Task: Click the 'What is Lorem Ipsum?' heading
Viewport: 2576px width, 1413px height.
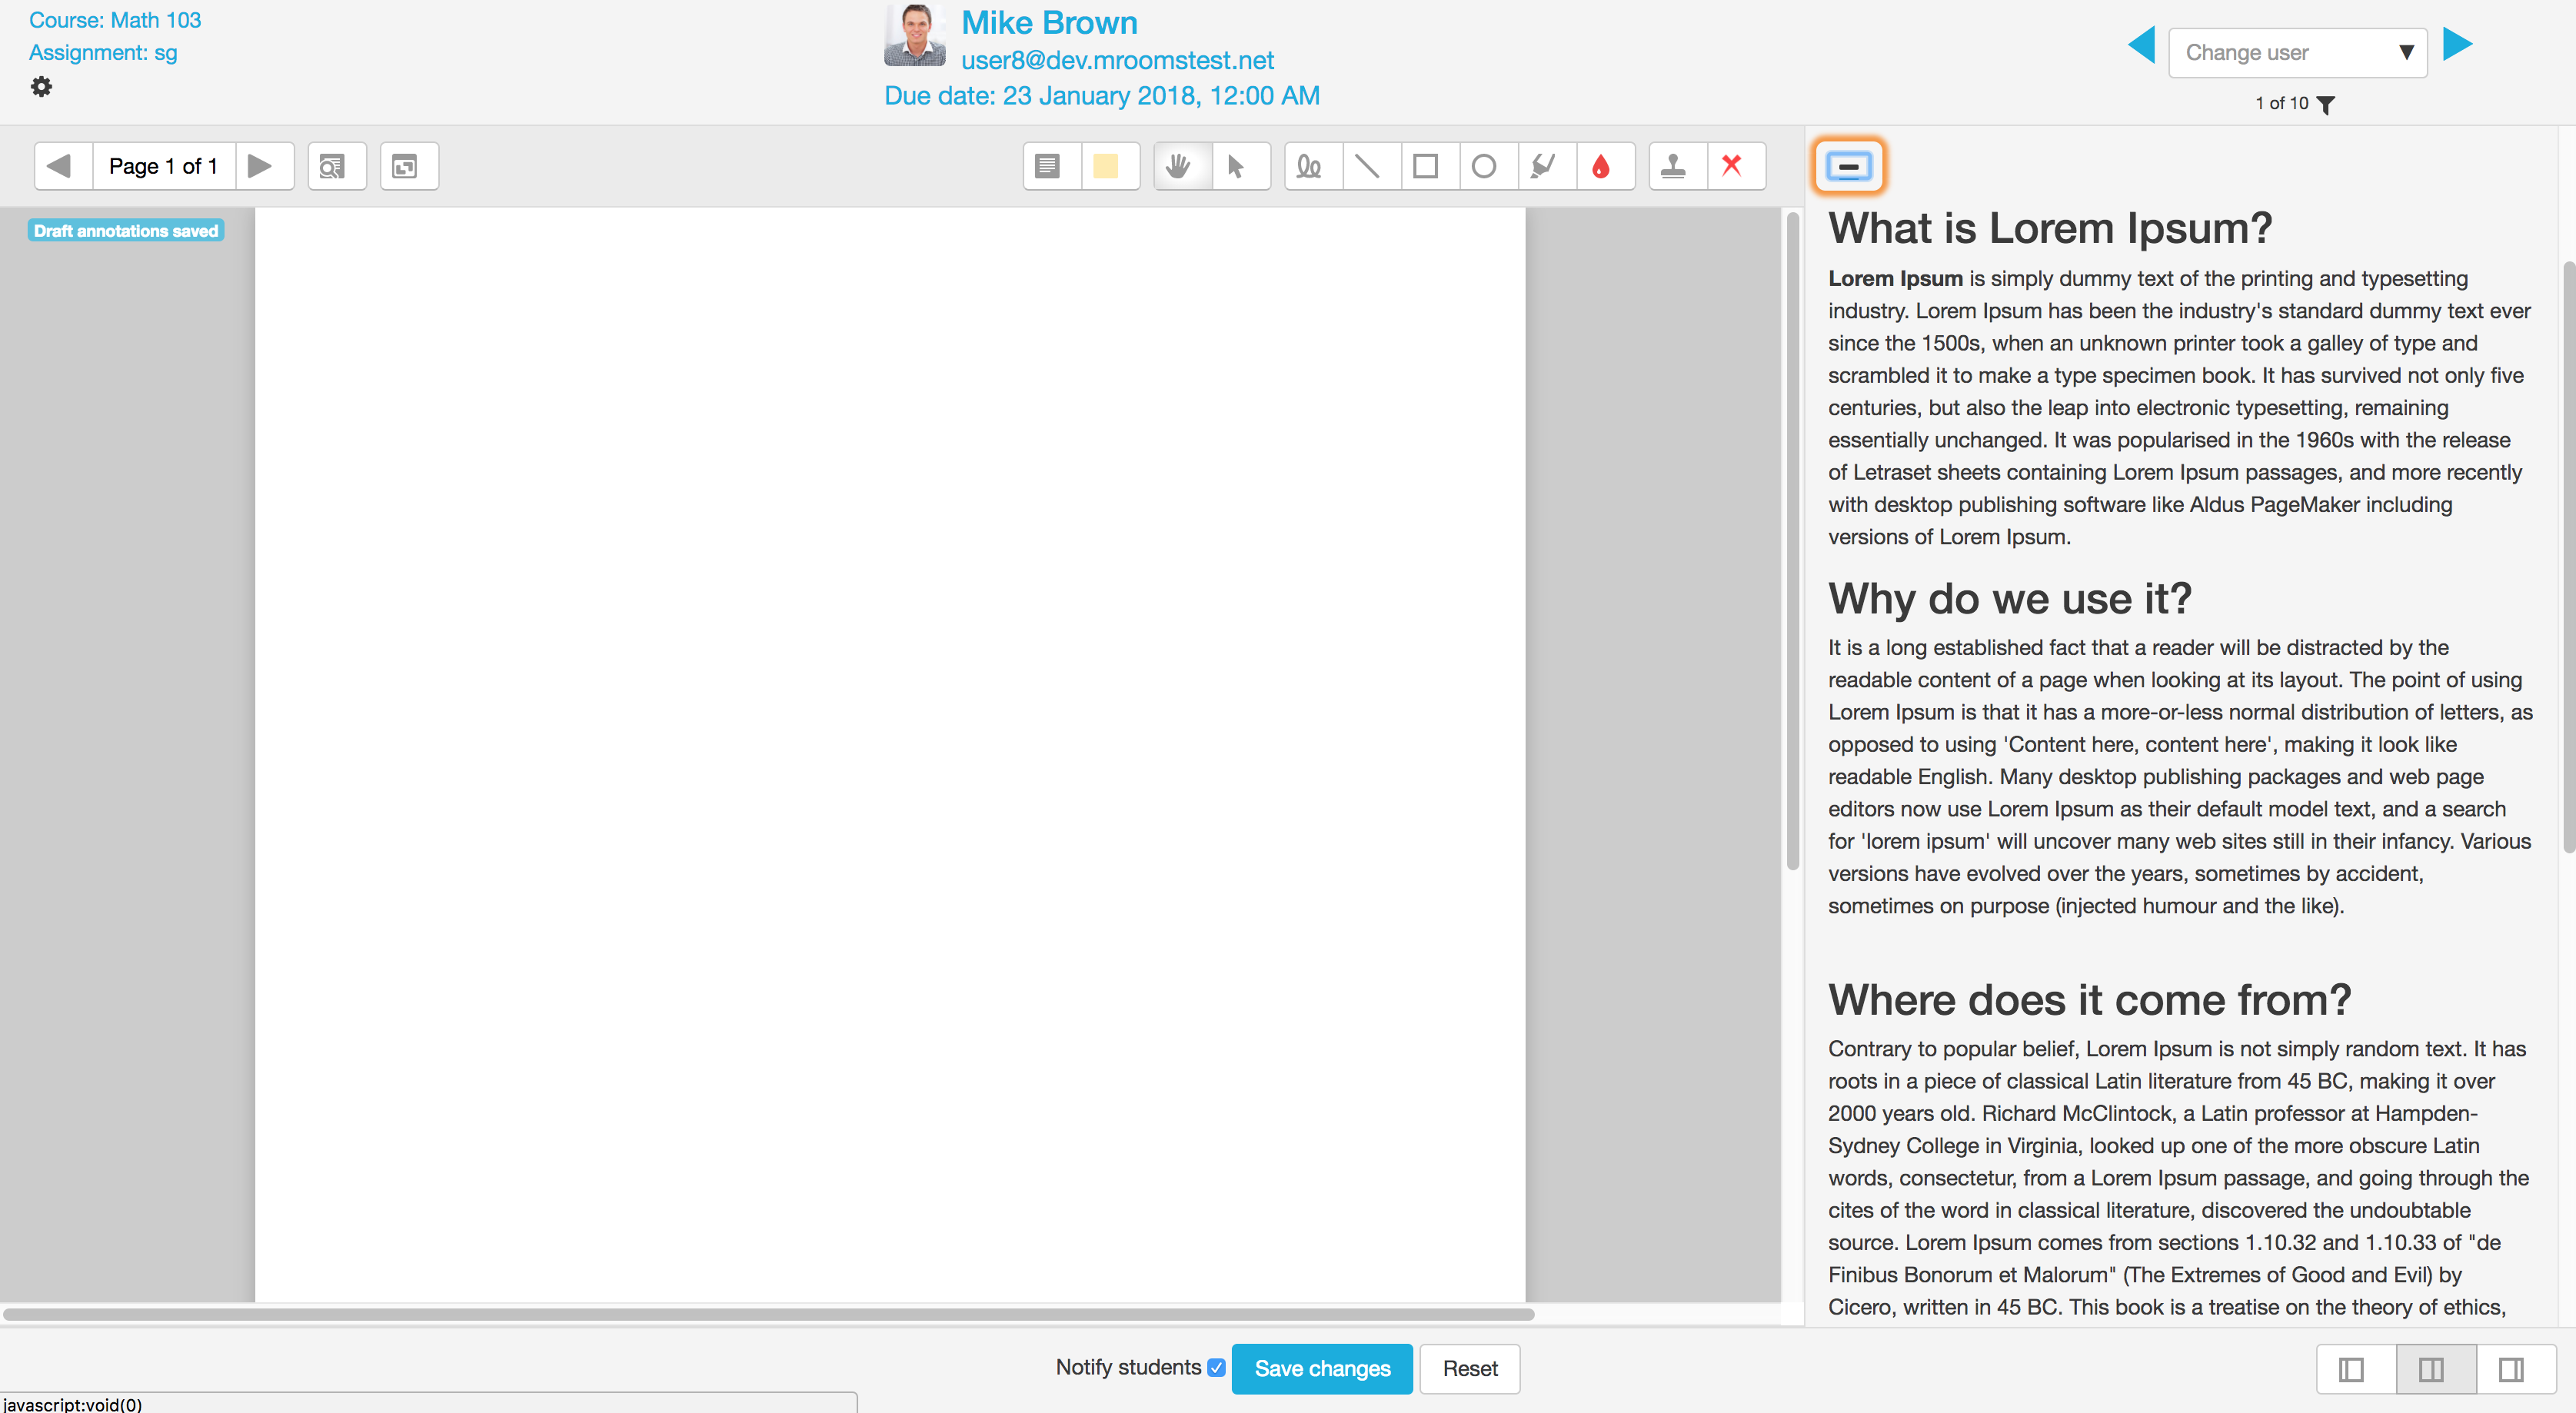Action: click(2050, 228)
